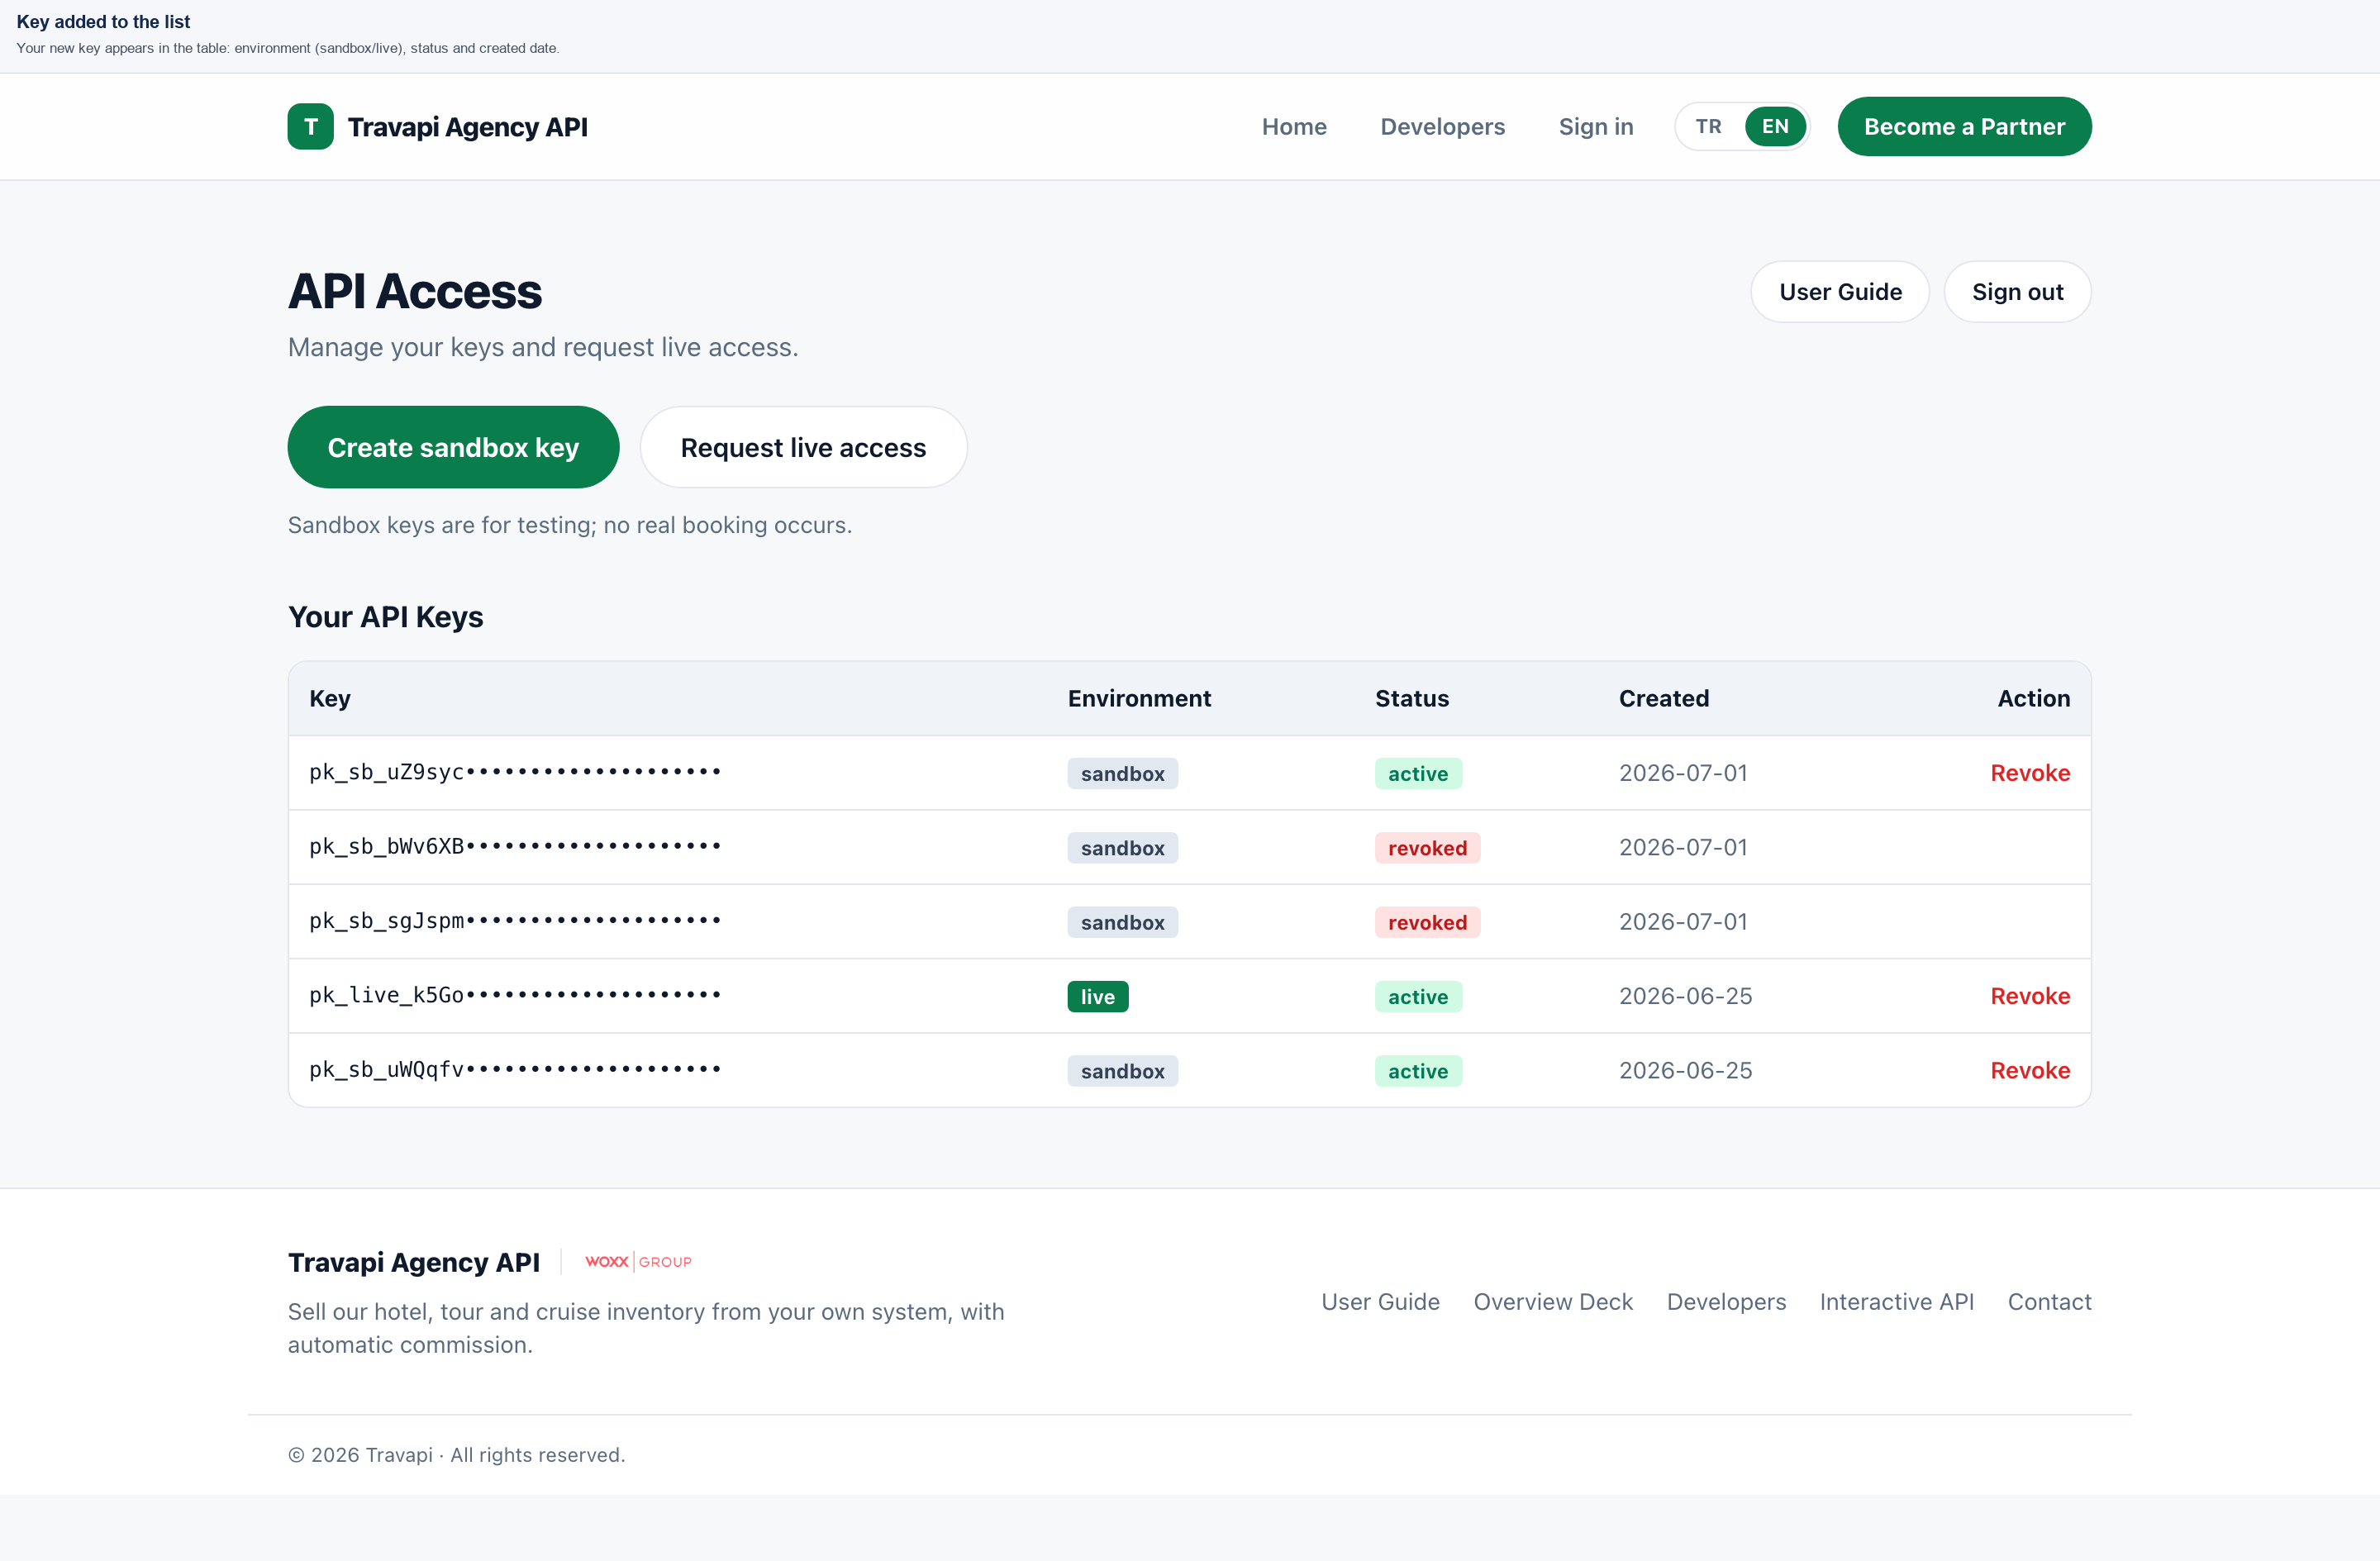Click the sandbox badge in pk_sb_sgJspm row

(1122, 922)
